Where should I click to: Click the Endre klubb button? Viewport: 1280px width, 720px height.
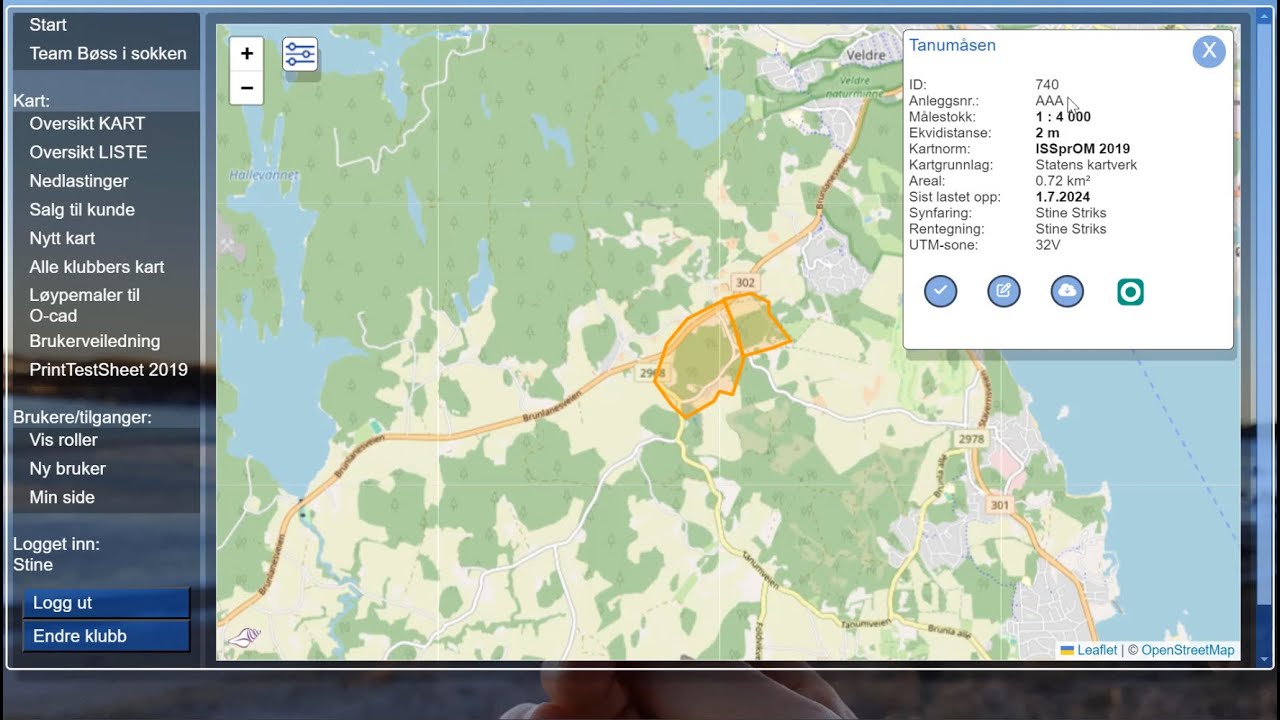(106, 636)
